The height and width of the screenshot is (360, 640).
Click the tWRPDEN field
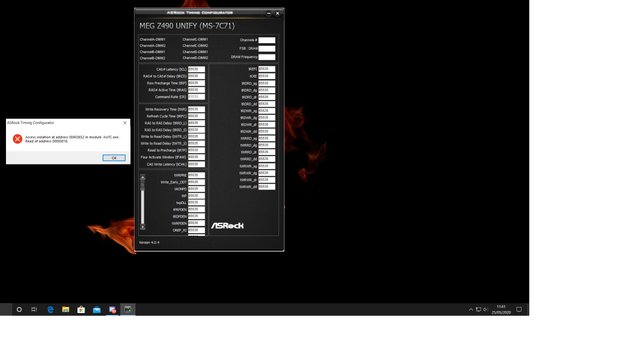click(x=196, y=223)
